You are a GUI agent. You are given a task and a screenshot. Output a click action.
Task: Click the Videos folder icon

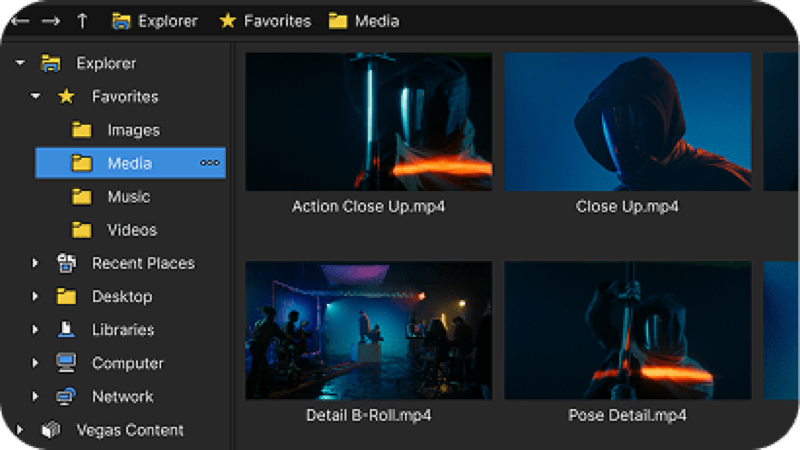[x=82, y=230]
